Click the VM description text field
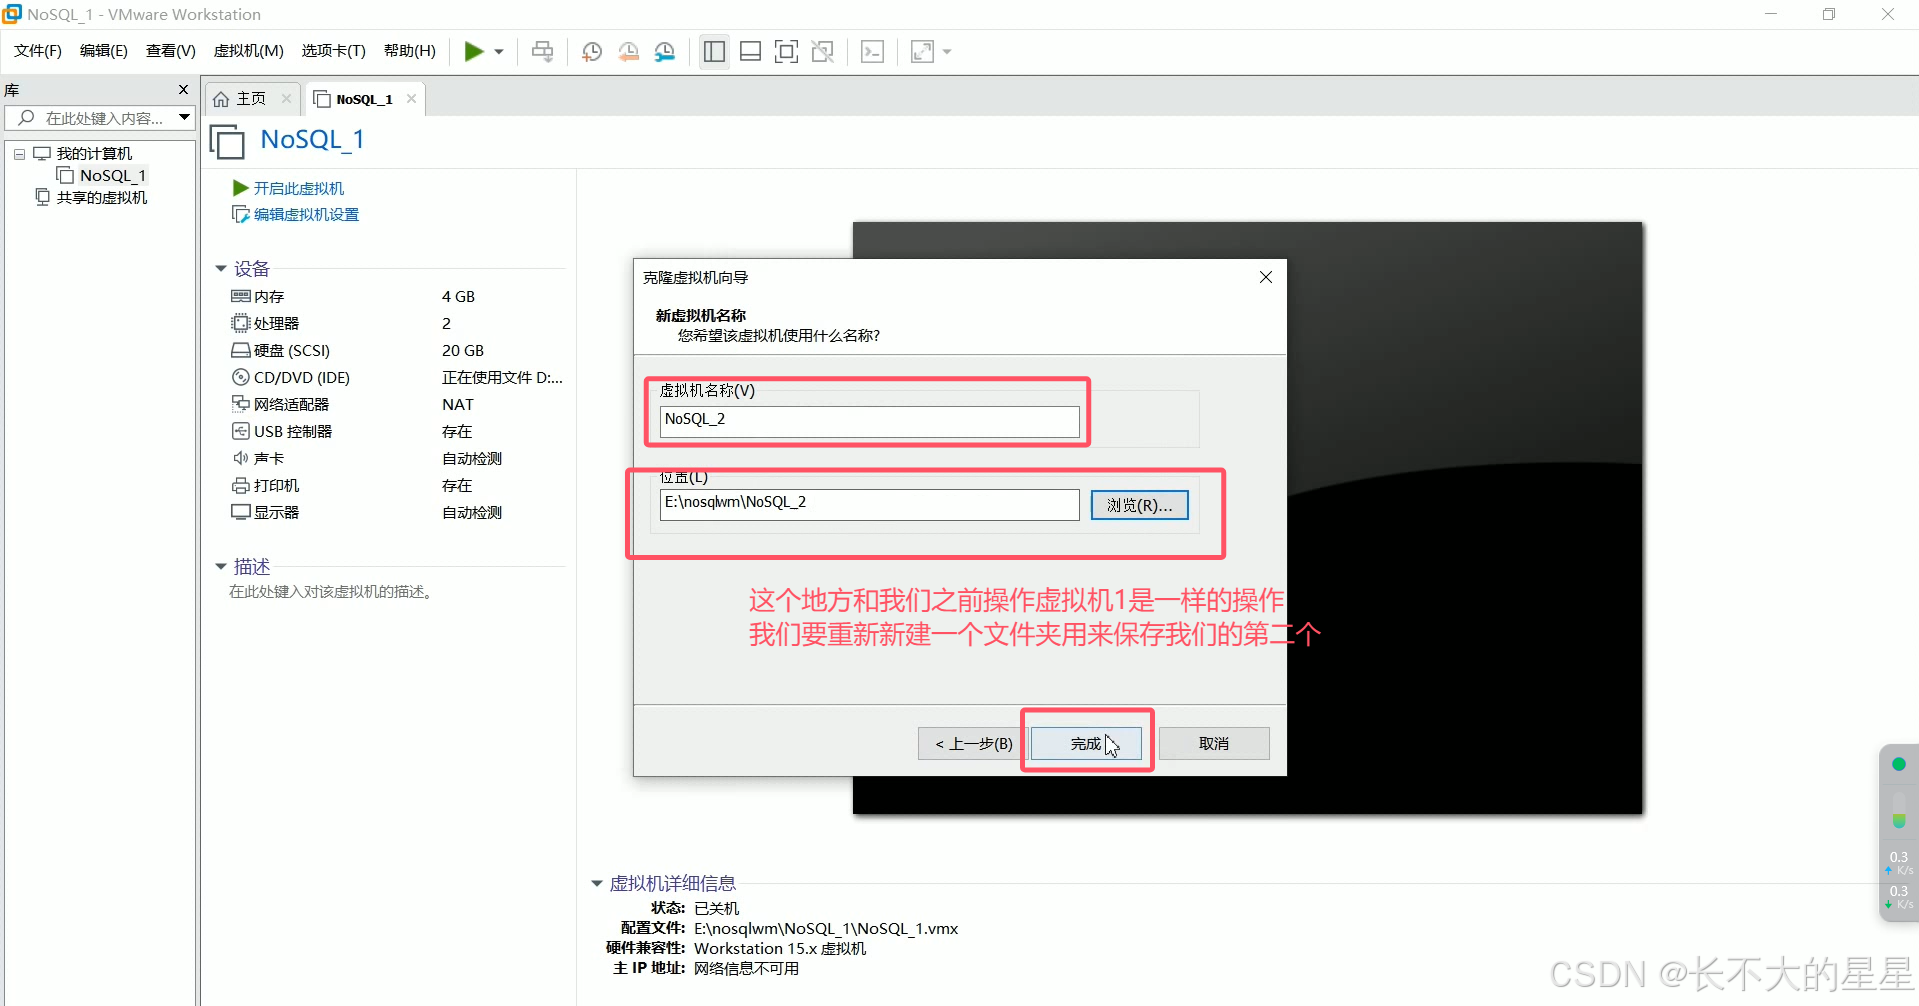Viewport: 1919px width, 1006px height. pos(331,592)
